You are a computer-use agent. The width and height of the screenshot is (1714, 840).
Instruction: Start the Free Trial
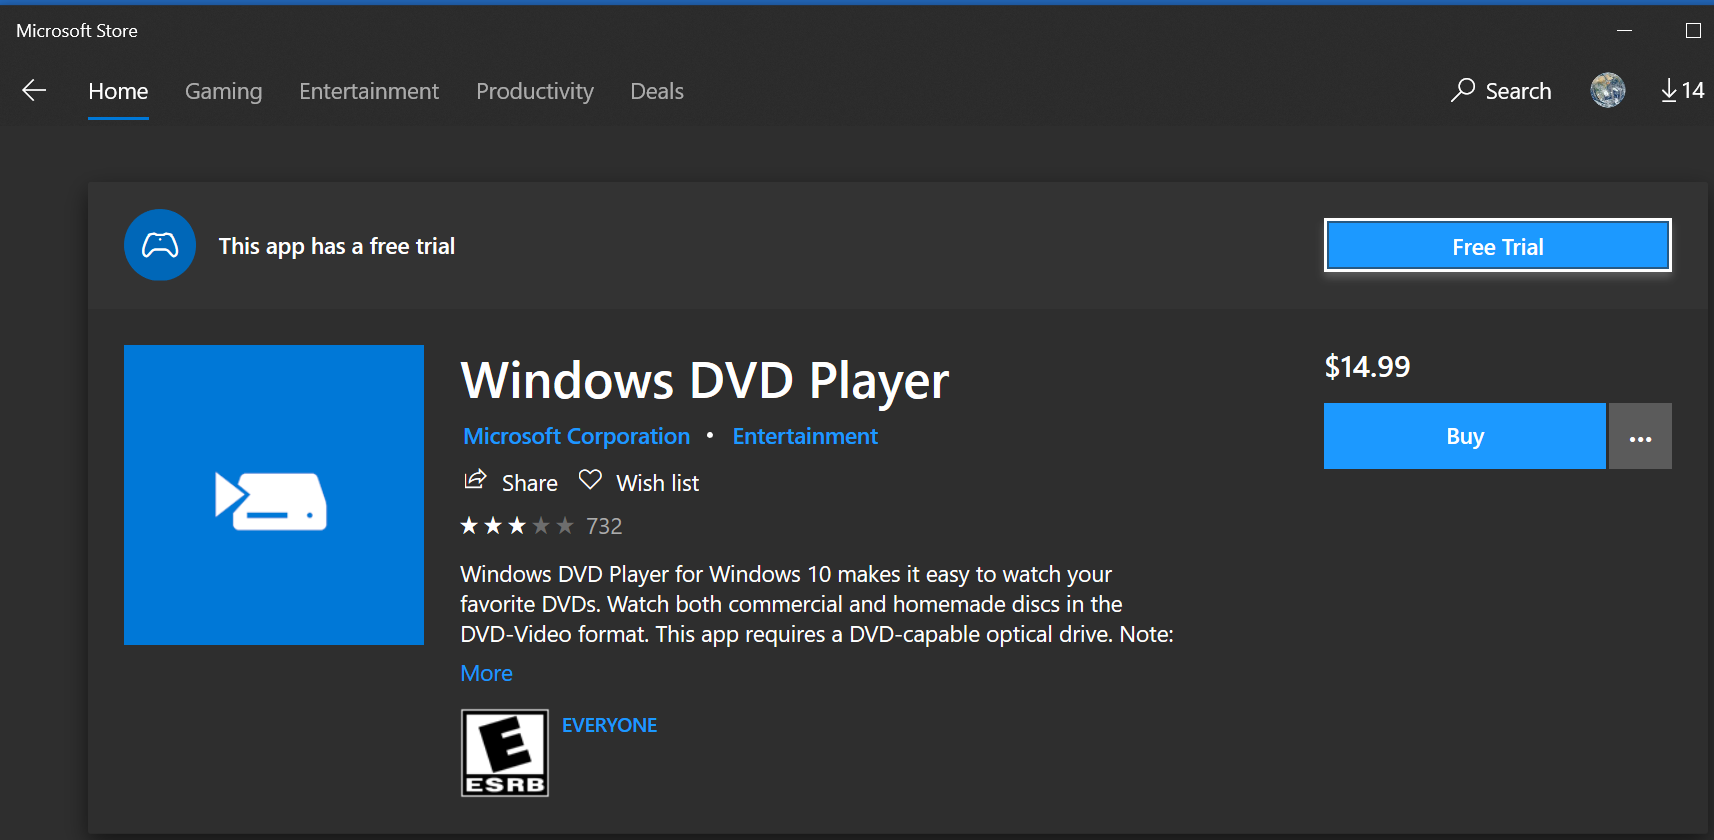point(1497,246)
